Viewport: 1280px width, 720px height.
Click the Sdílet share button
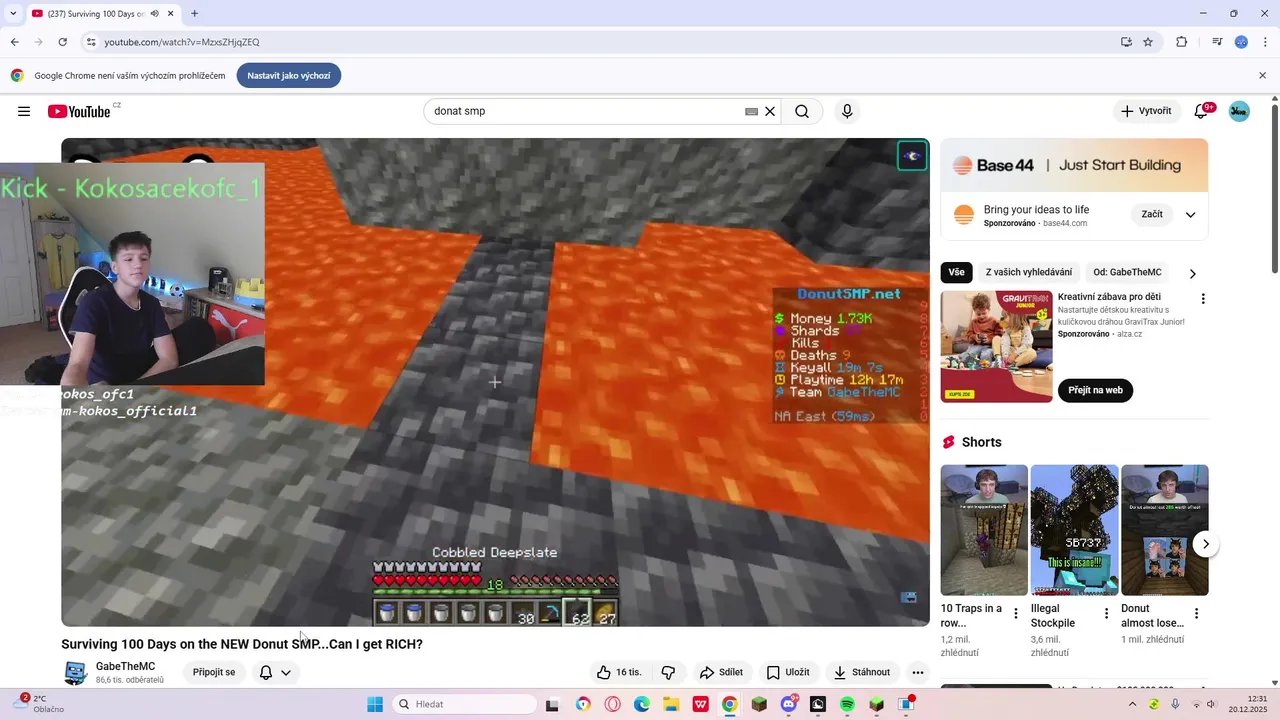(721, 672)
